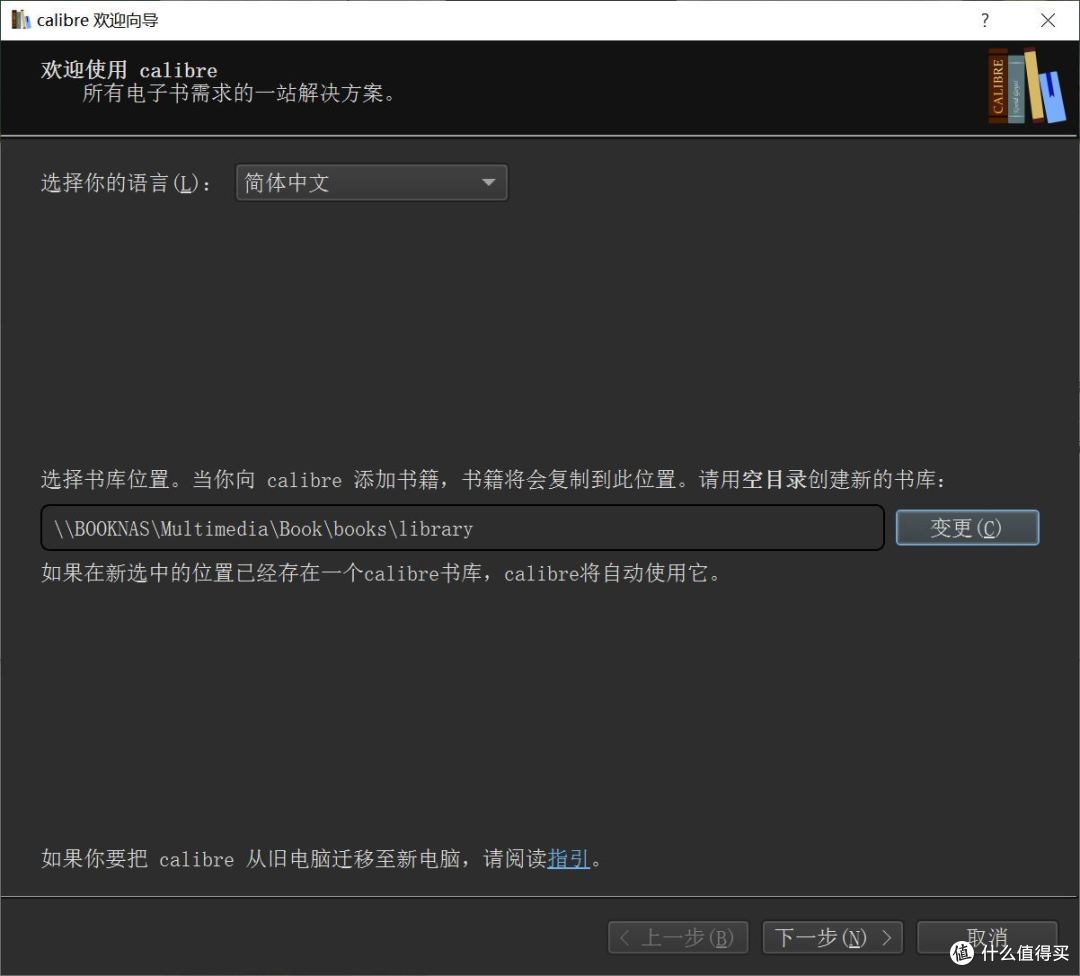Click the 上一步(B) back button
1080x976 pixels.
pyautogui.click(x=678, y=937)
